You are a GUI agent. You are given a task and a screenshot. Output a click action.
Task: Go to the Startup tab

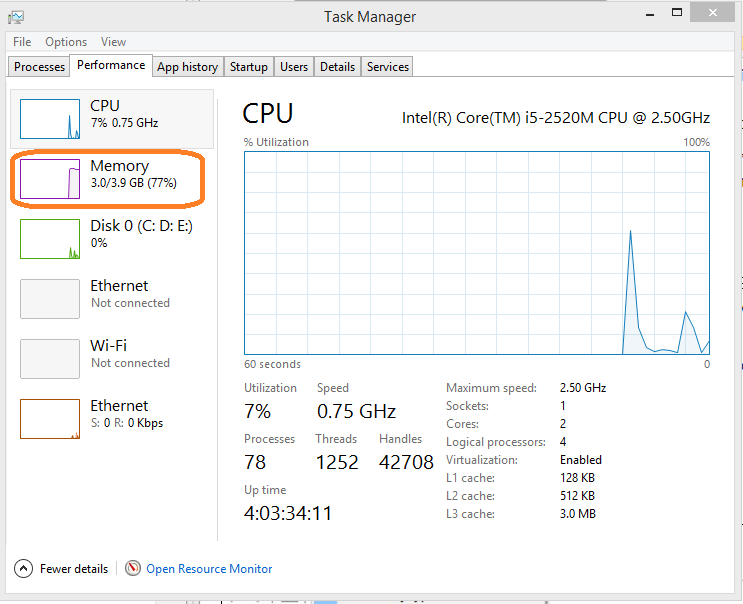tap(248, 67)
